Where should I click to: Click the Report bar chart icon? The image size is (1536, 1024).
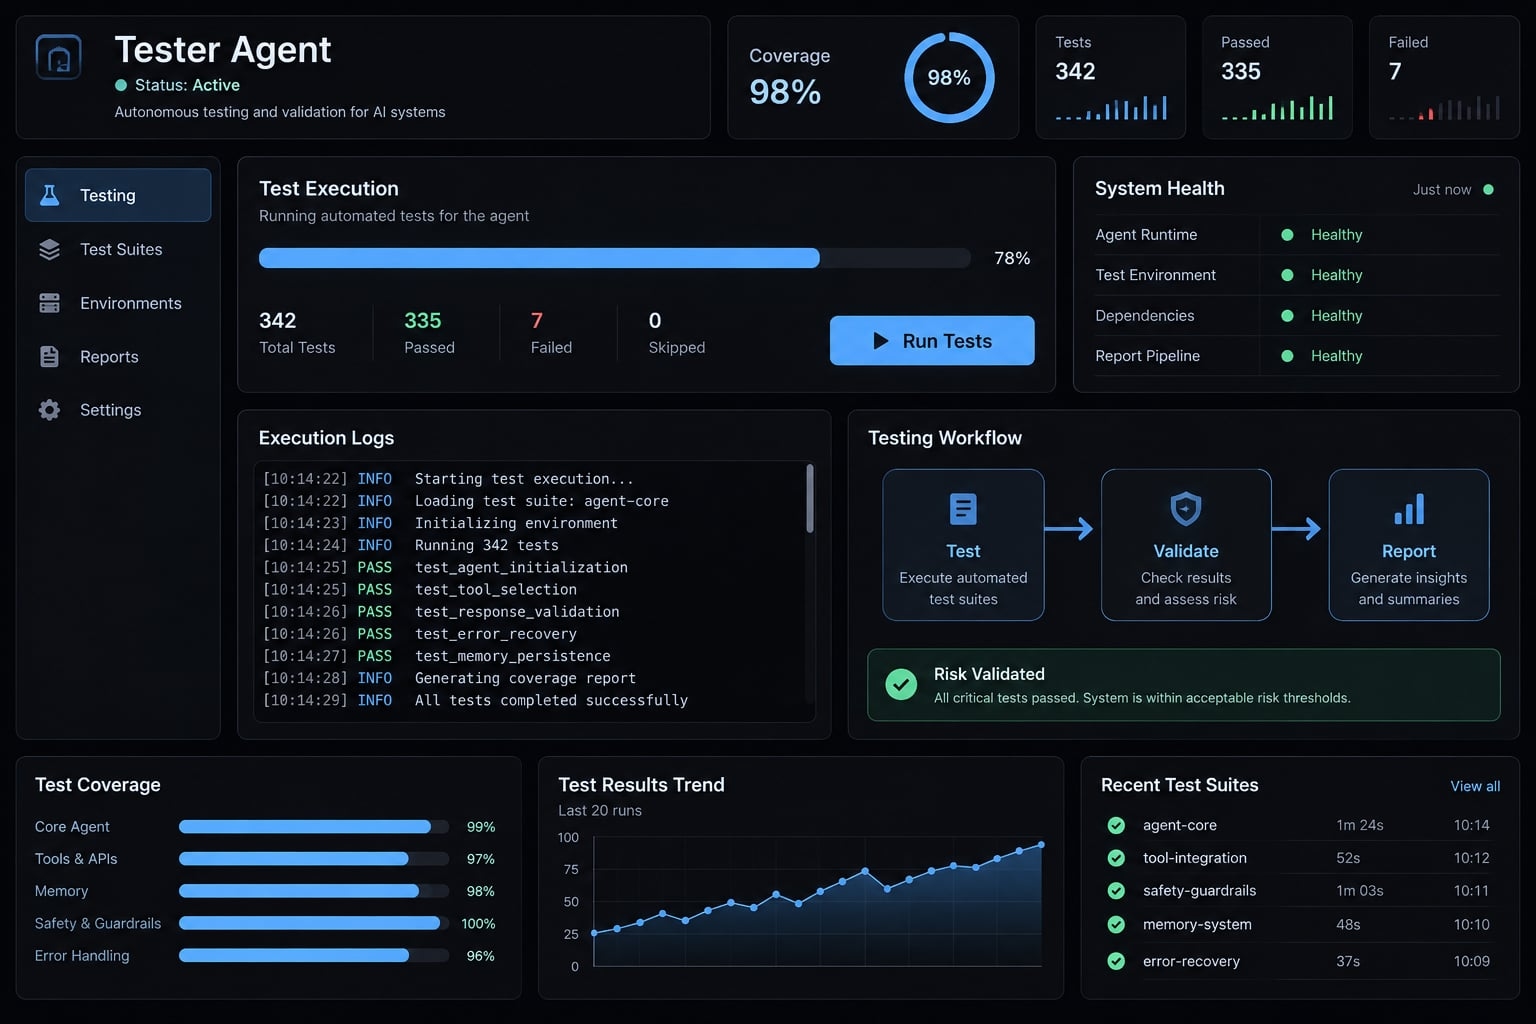(1409, 509)
